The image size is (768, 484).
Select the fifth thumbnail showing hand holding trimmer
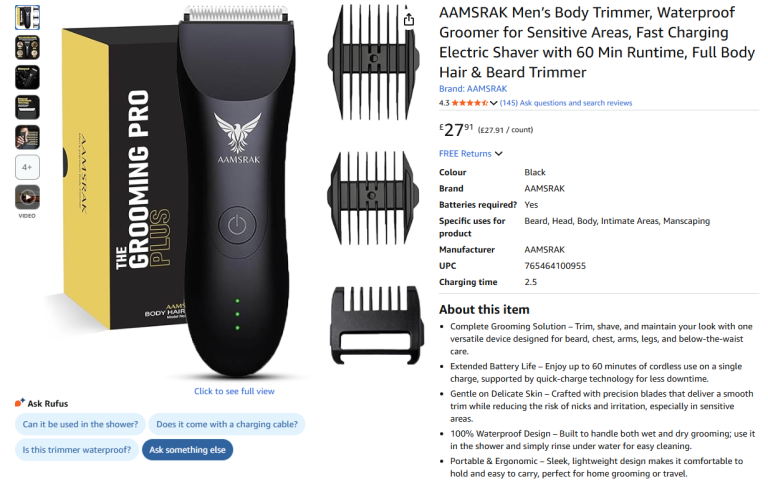pos(27,137)
